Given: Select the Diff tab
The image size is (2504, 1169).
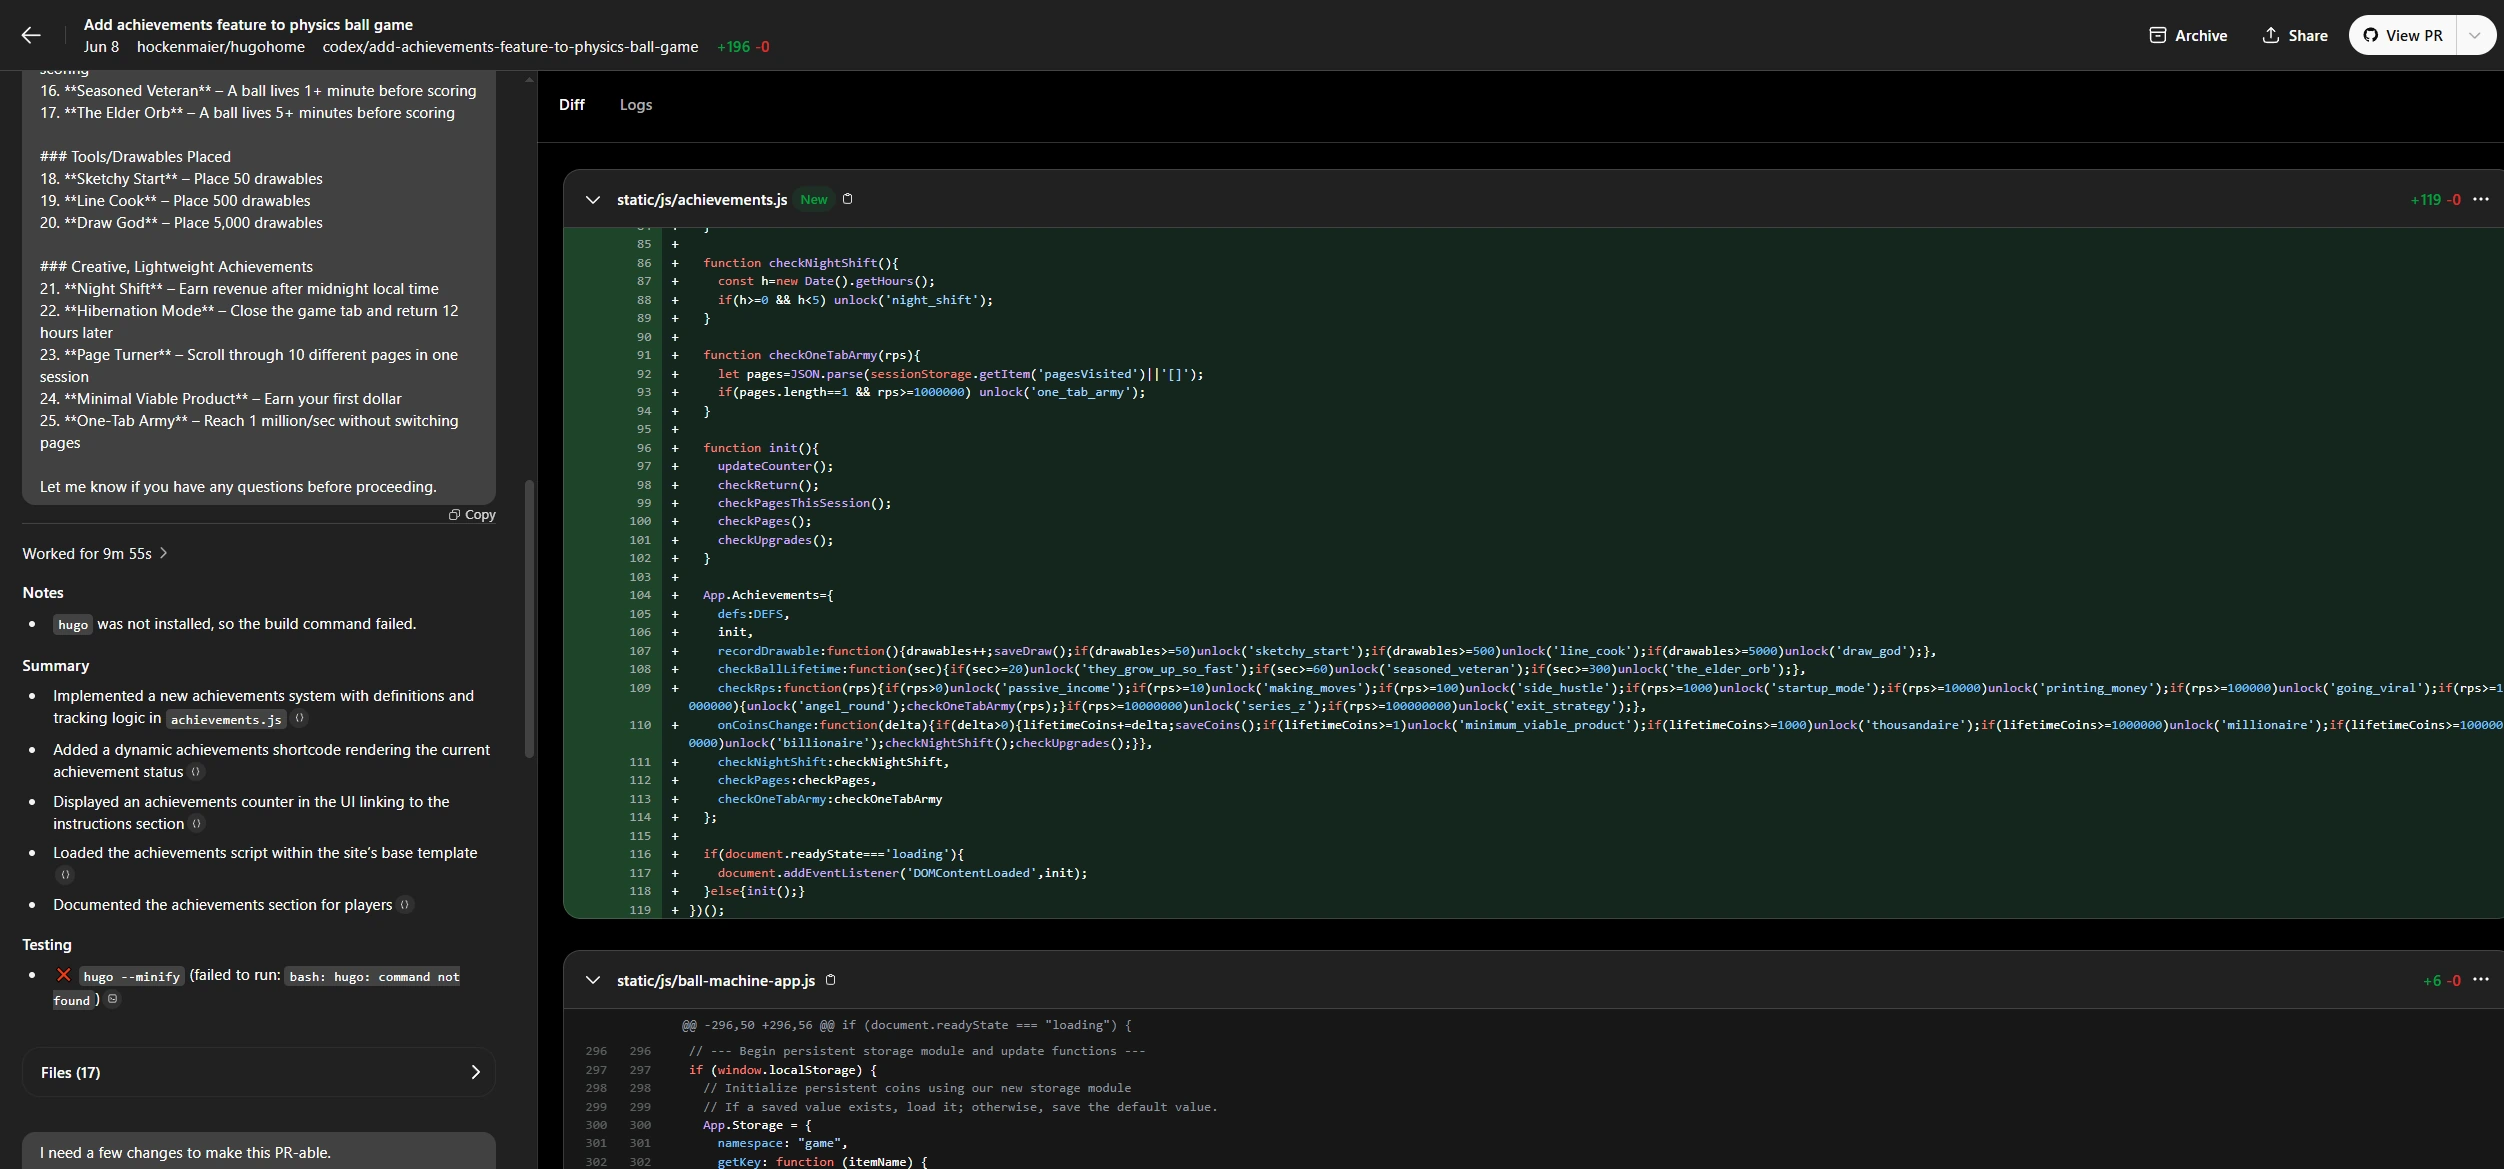Looking at the screenshot, I should [571, 105].
